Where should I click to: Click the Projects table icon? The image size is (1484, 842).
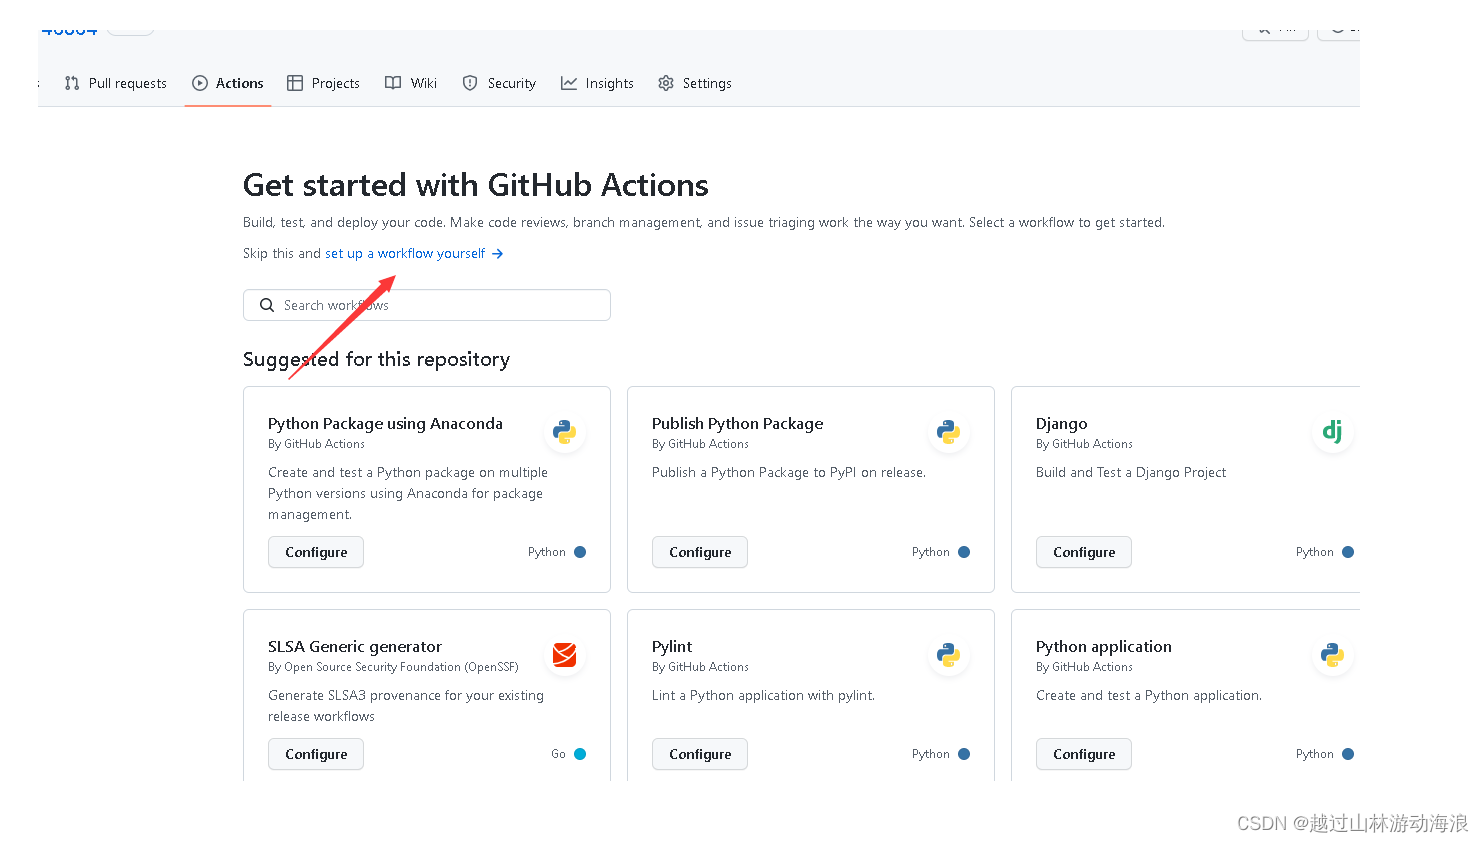(295, 83)
